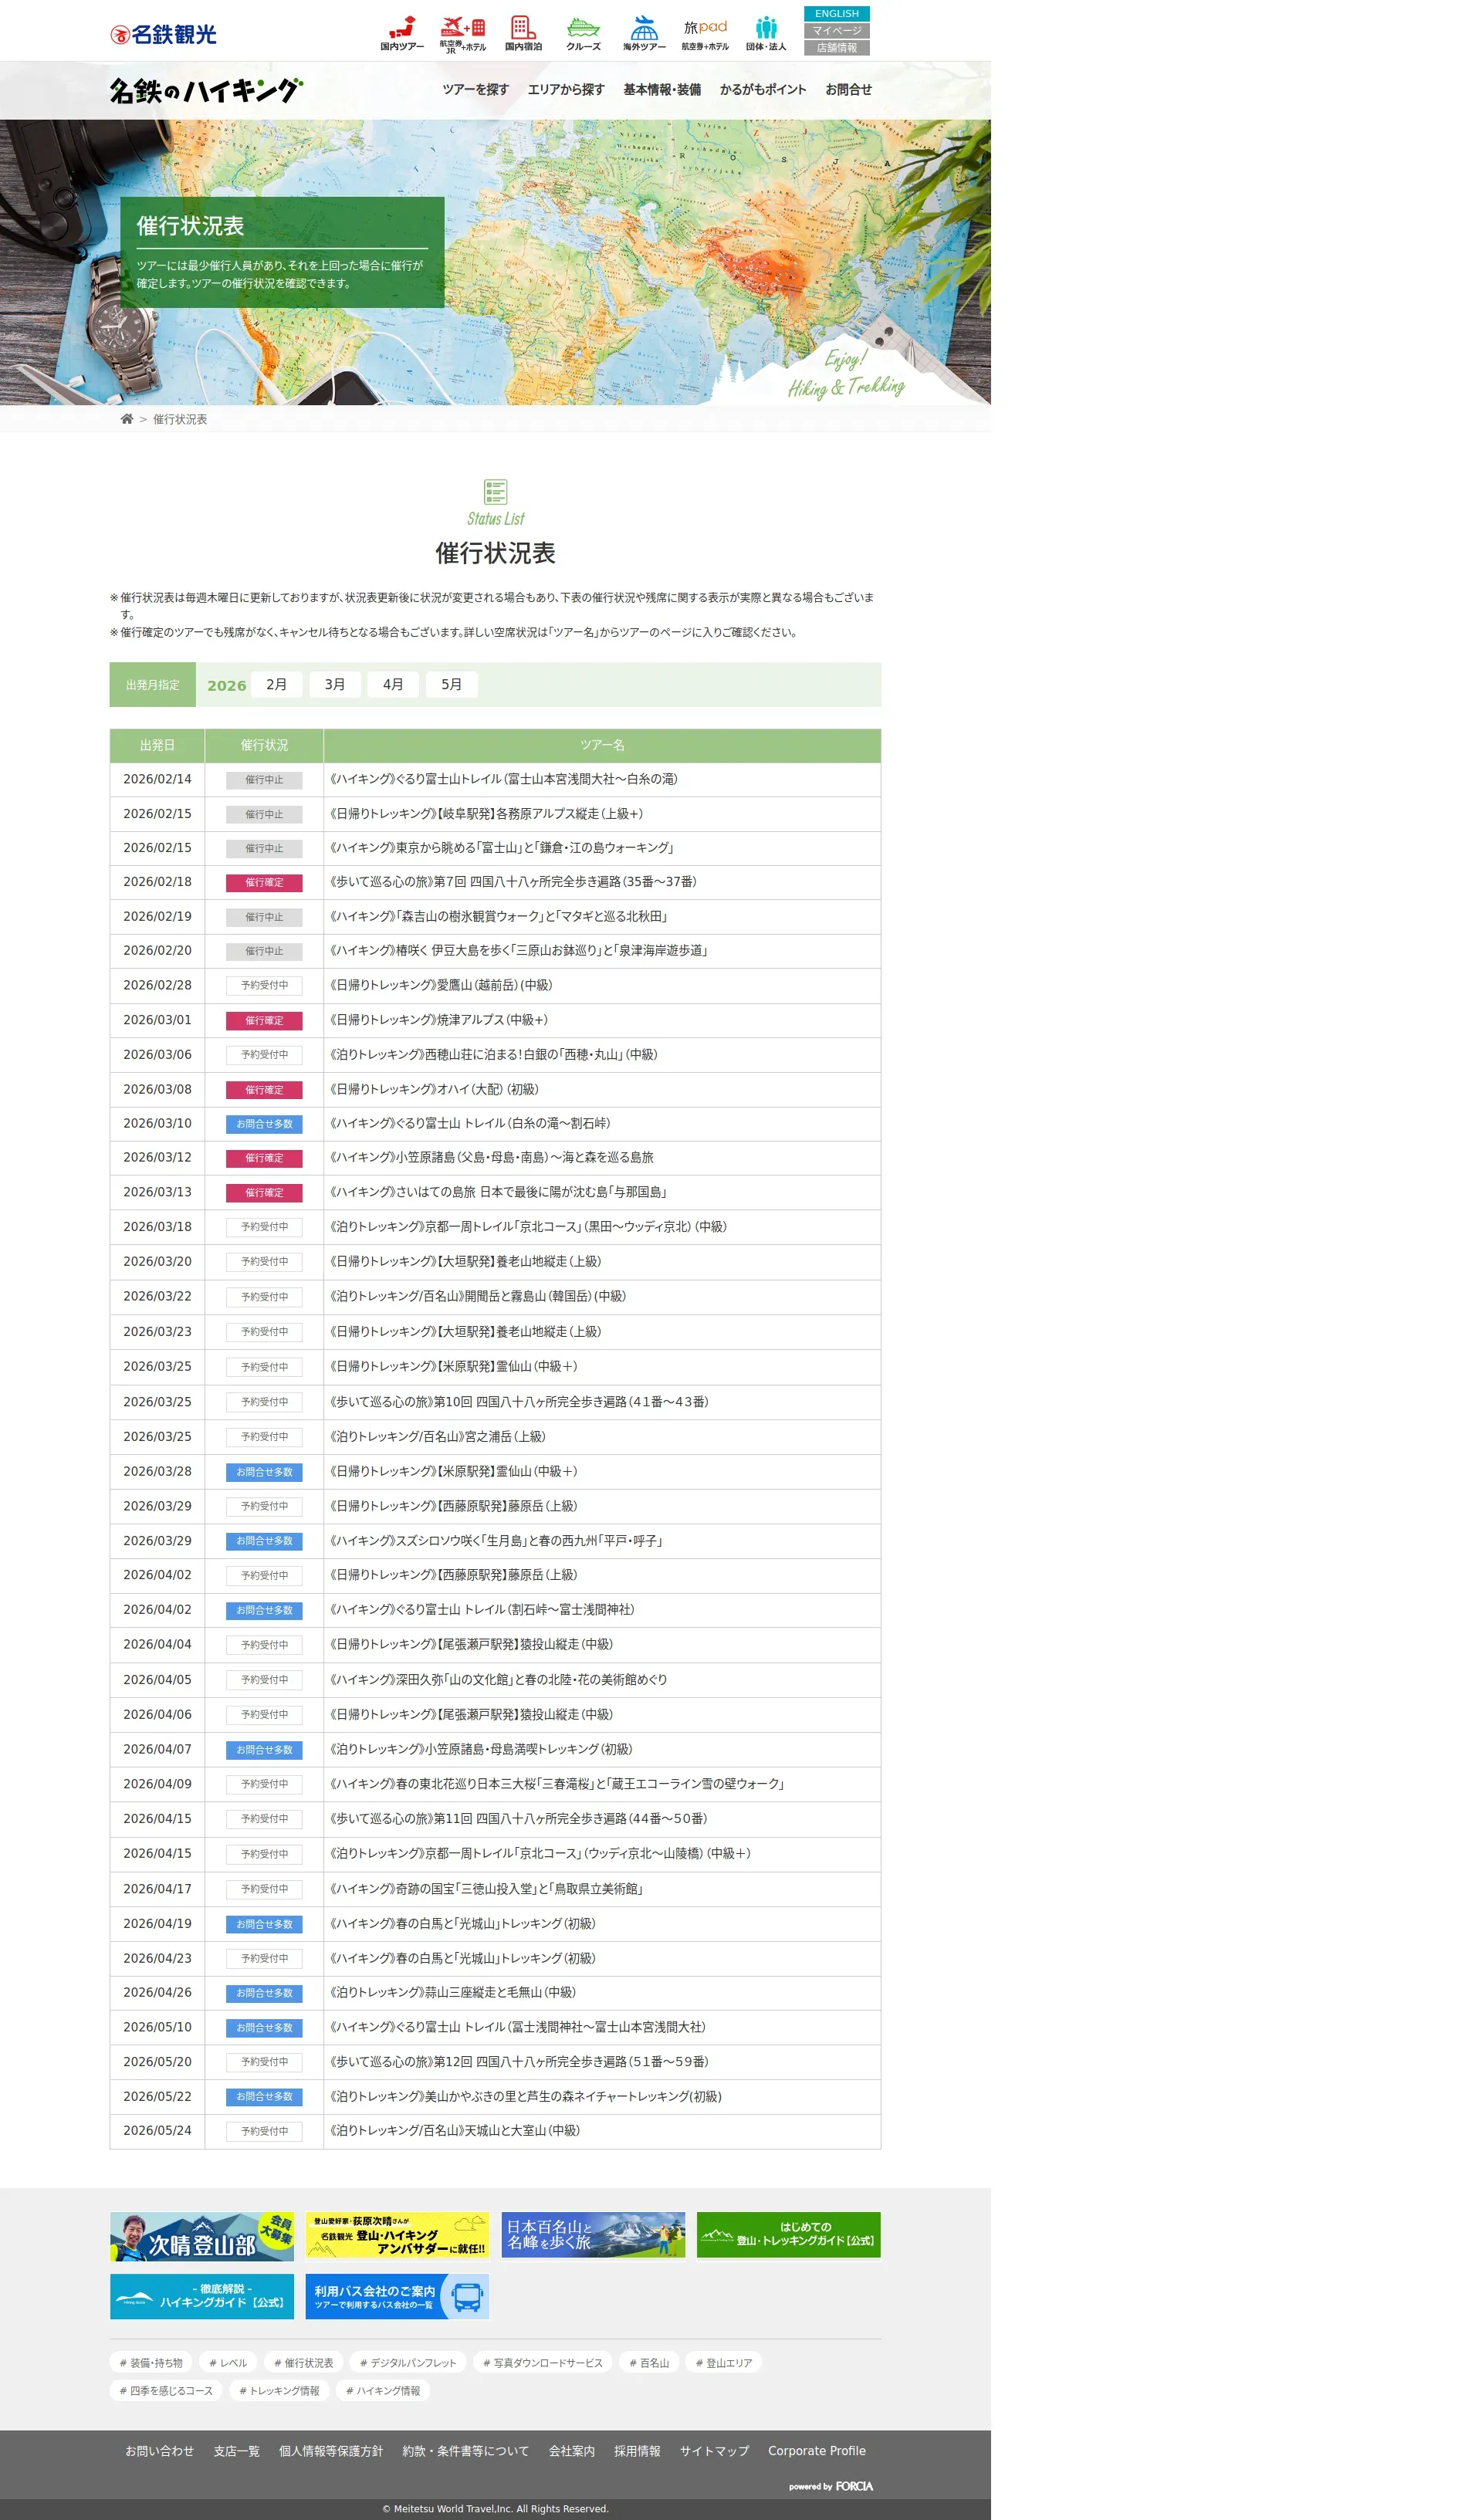
Task: Open the ツアーを探す menu
Action: pos(475,90)
